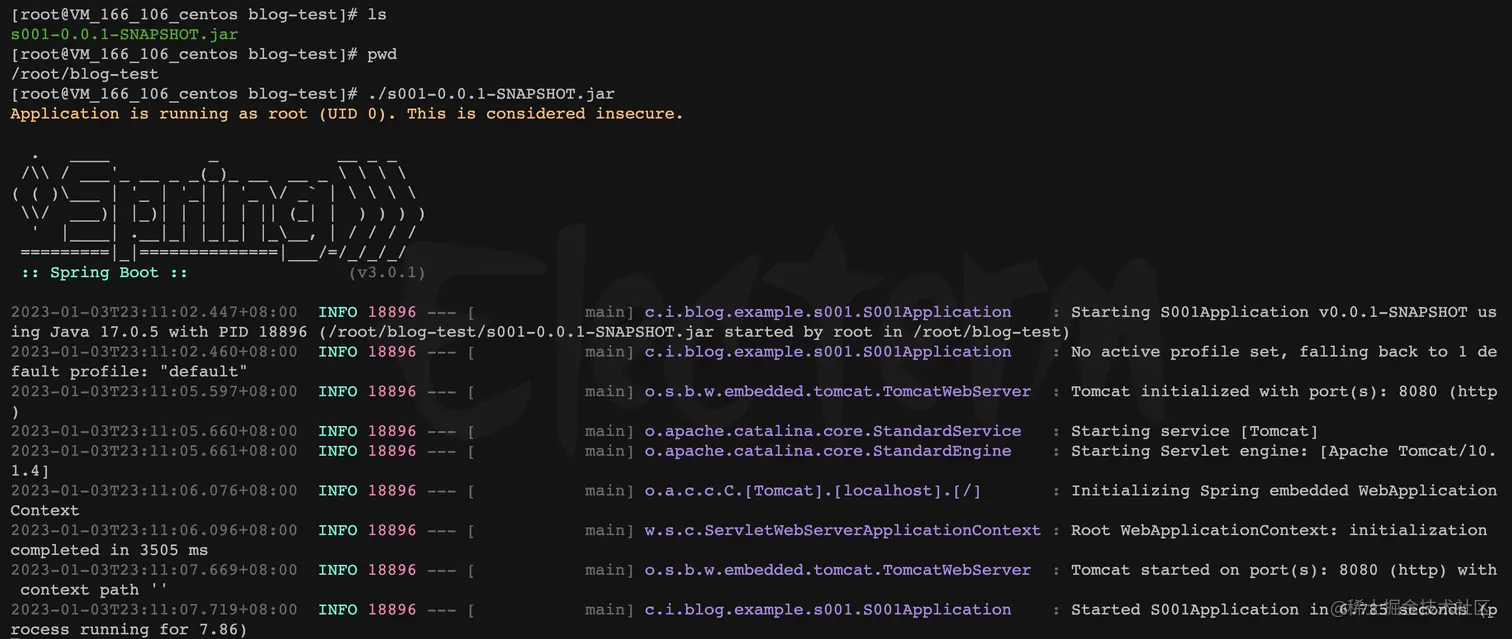Click the (v3.0.1) version text

pos(387,272)
